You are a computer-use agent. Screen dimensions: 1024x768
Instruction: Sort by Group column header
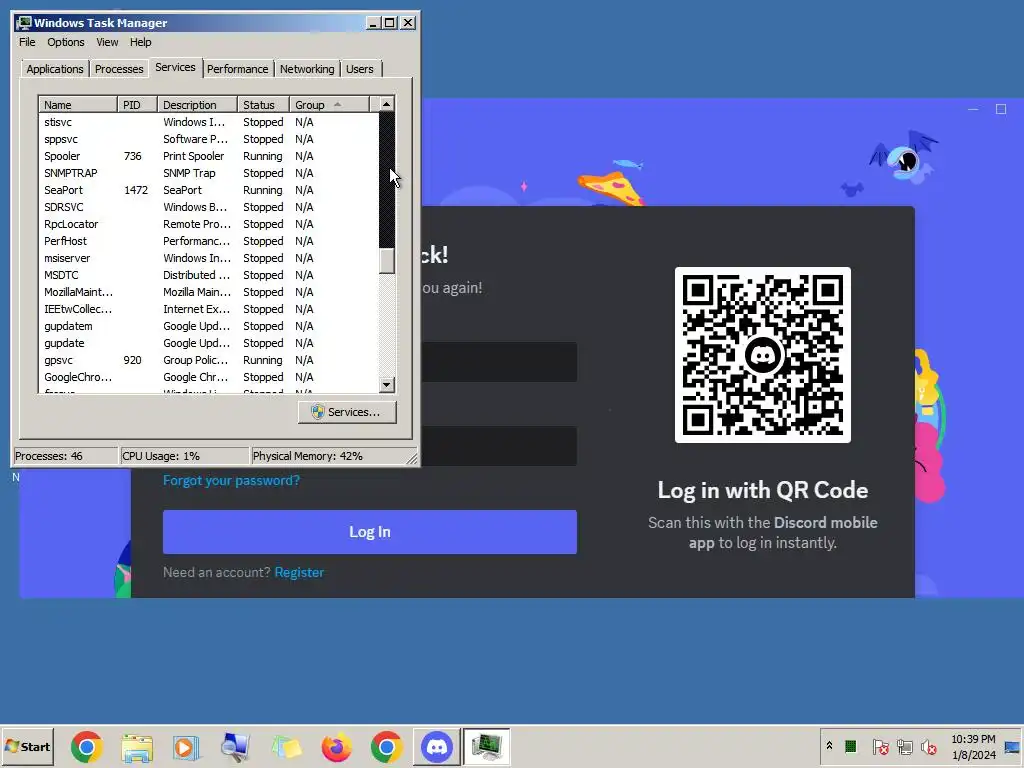coord(330,104)
